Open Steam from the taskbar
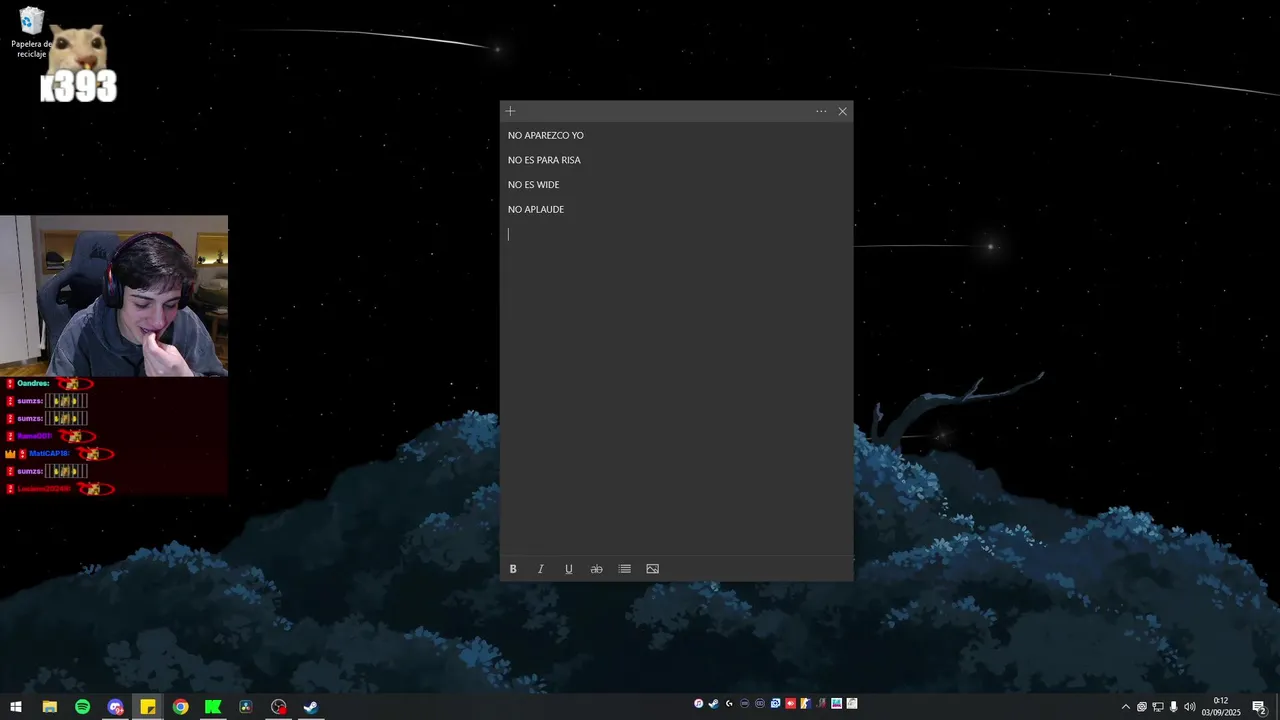Image resolution: width=1280 pixels, height=720 pixels. (x=311, y=707)
